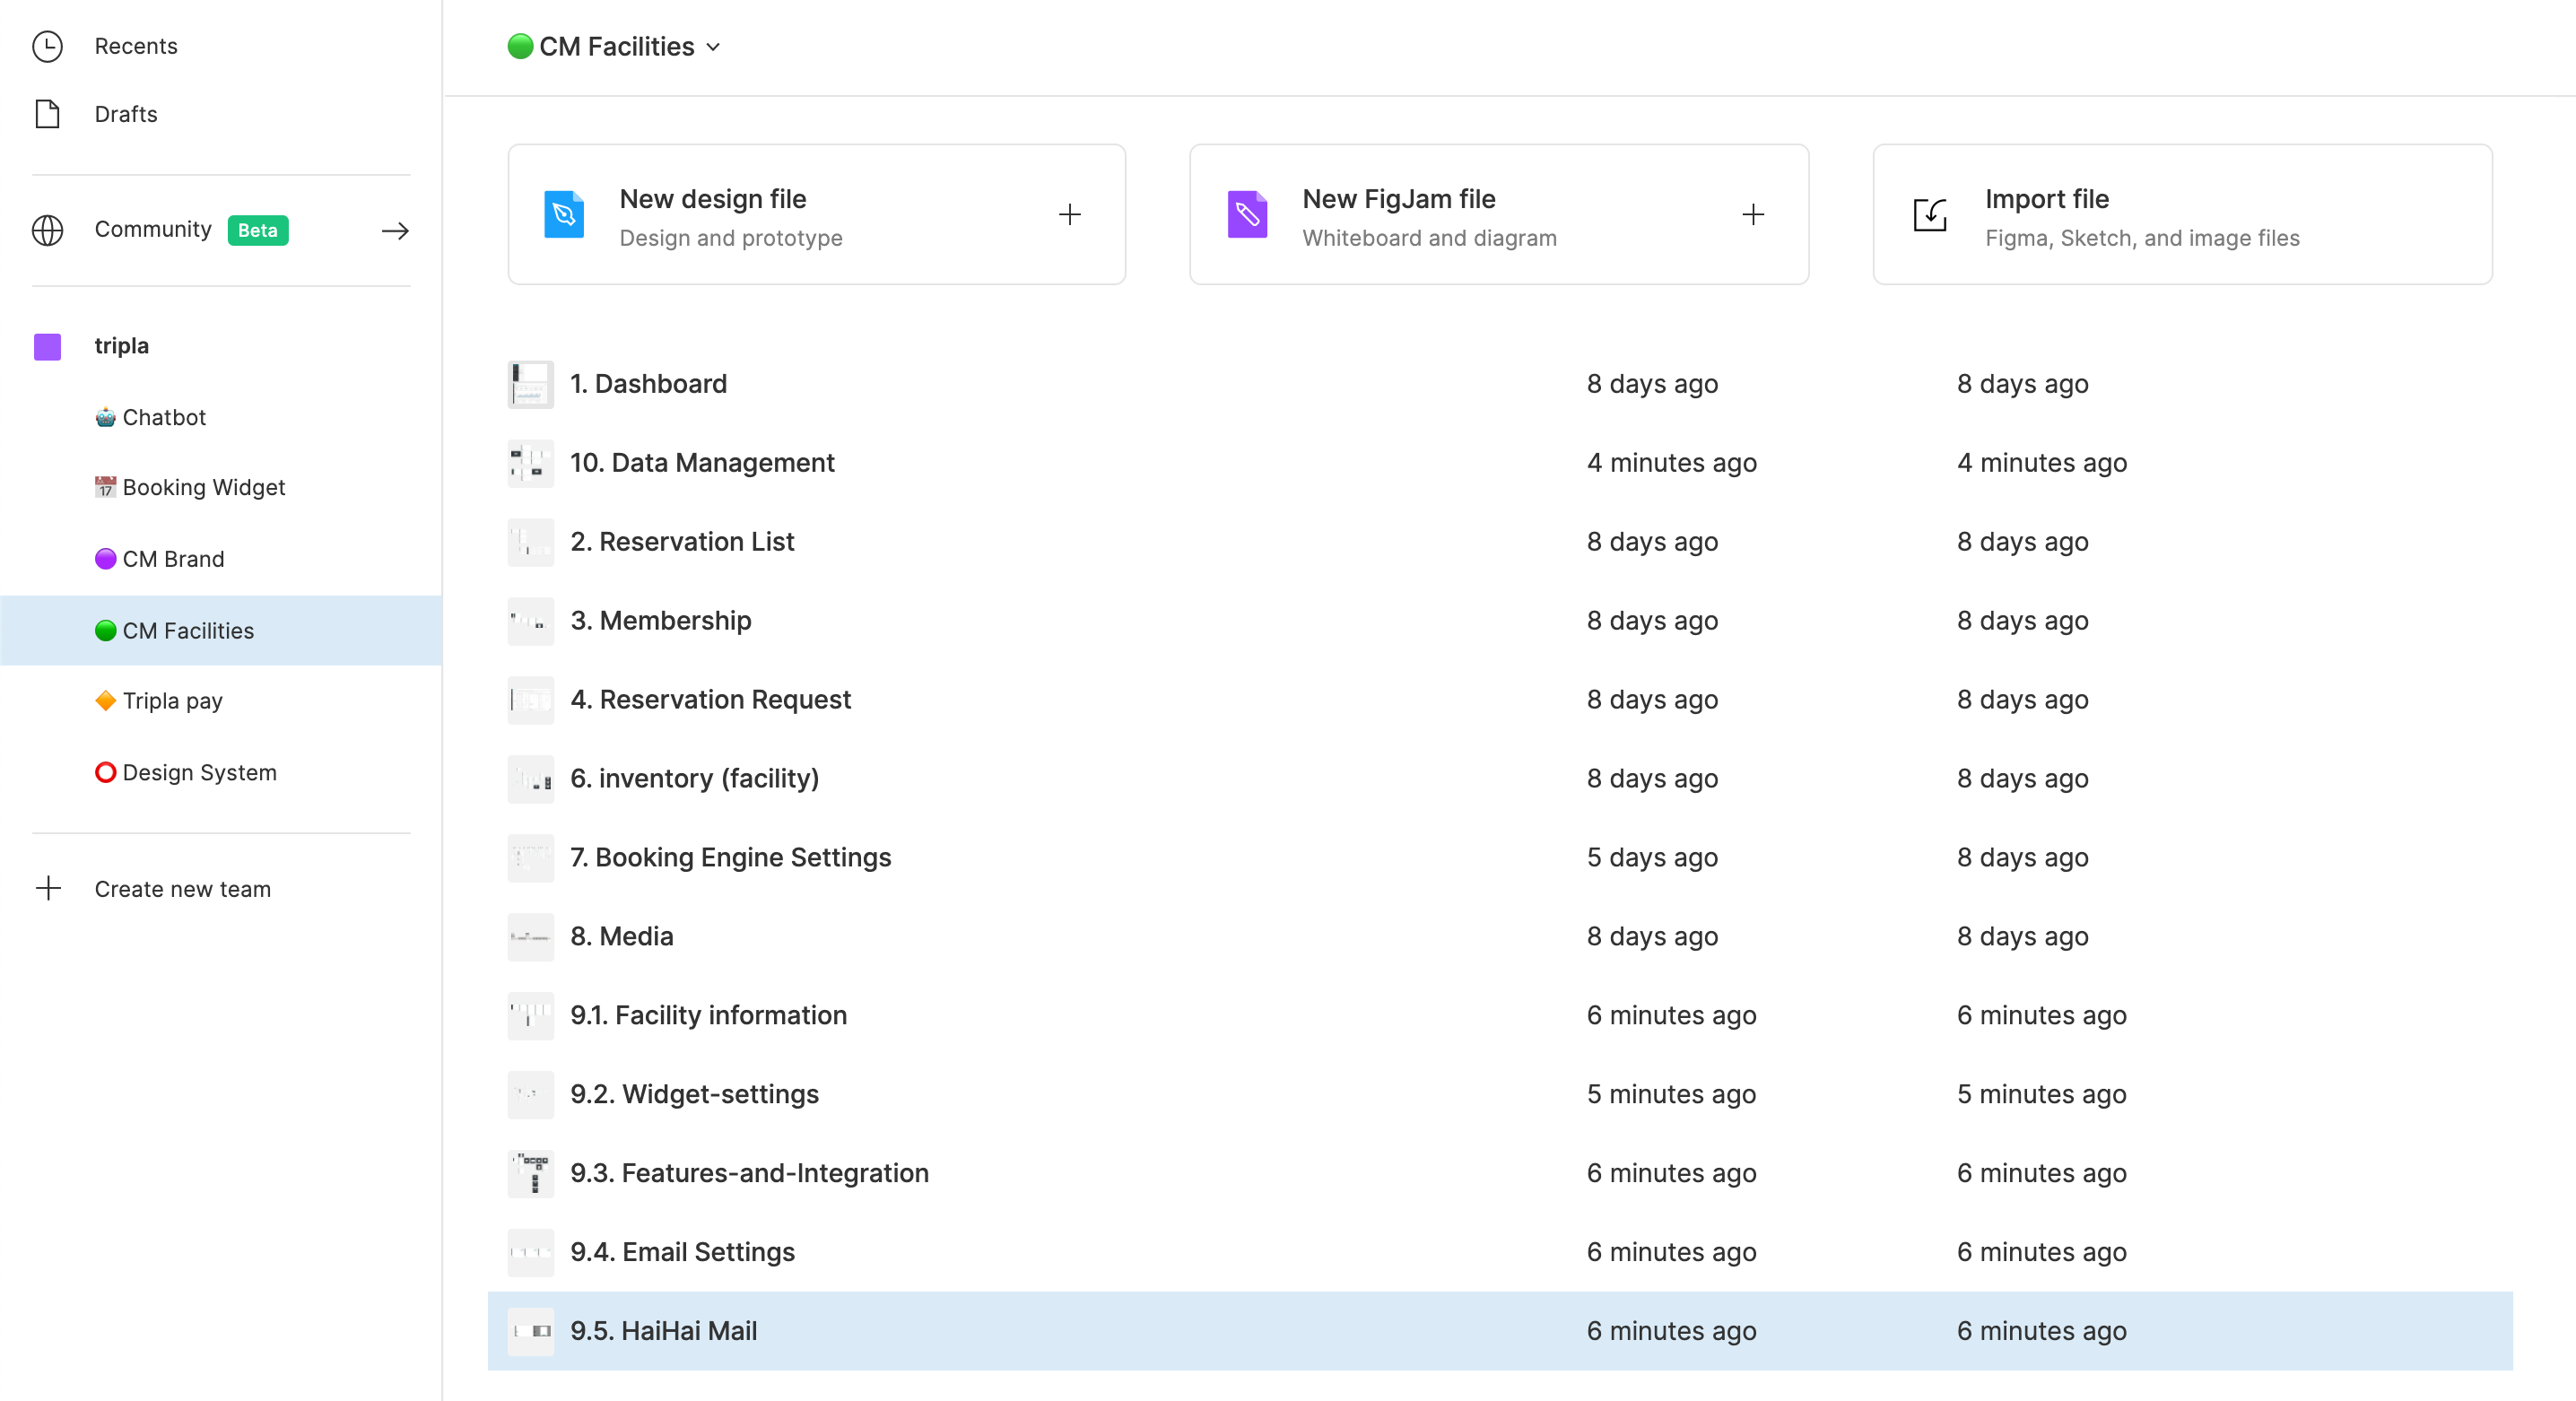The image size is (2576, 1401).
Task: Open the Chatbot project
Action: click(x=164, y=417)
